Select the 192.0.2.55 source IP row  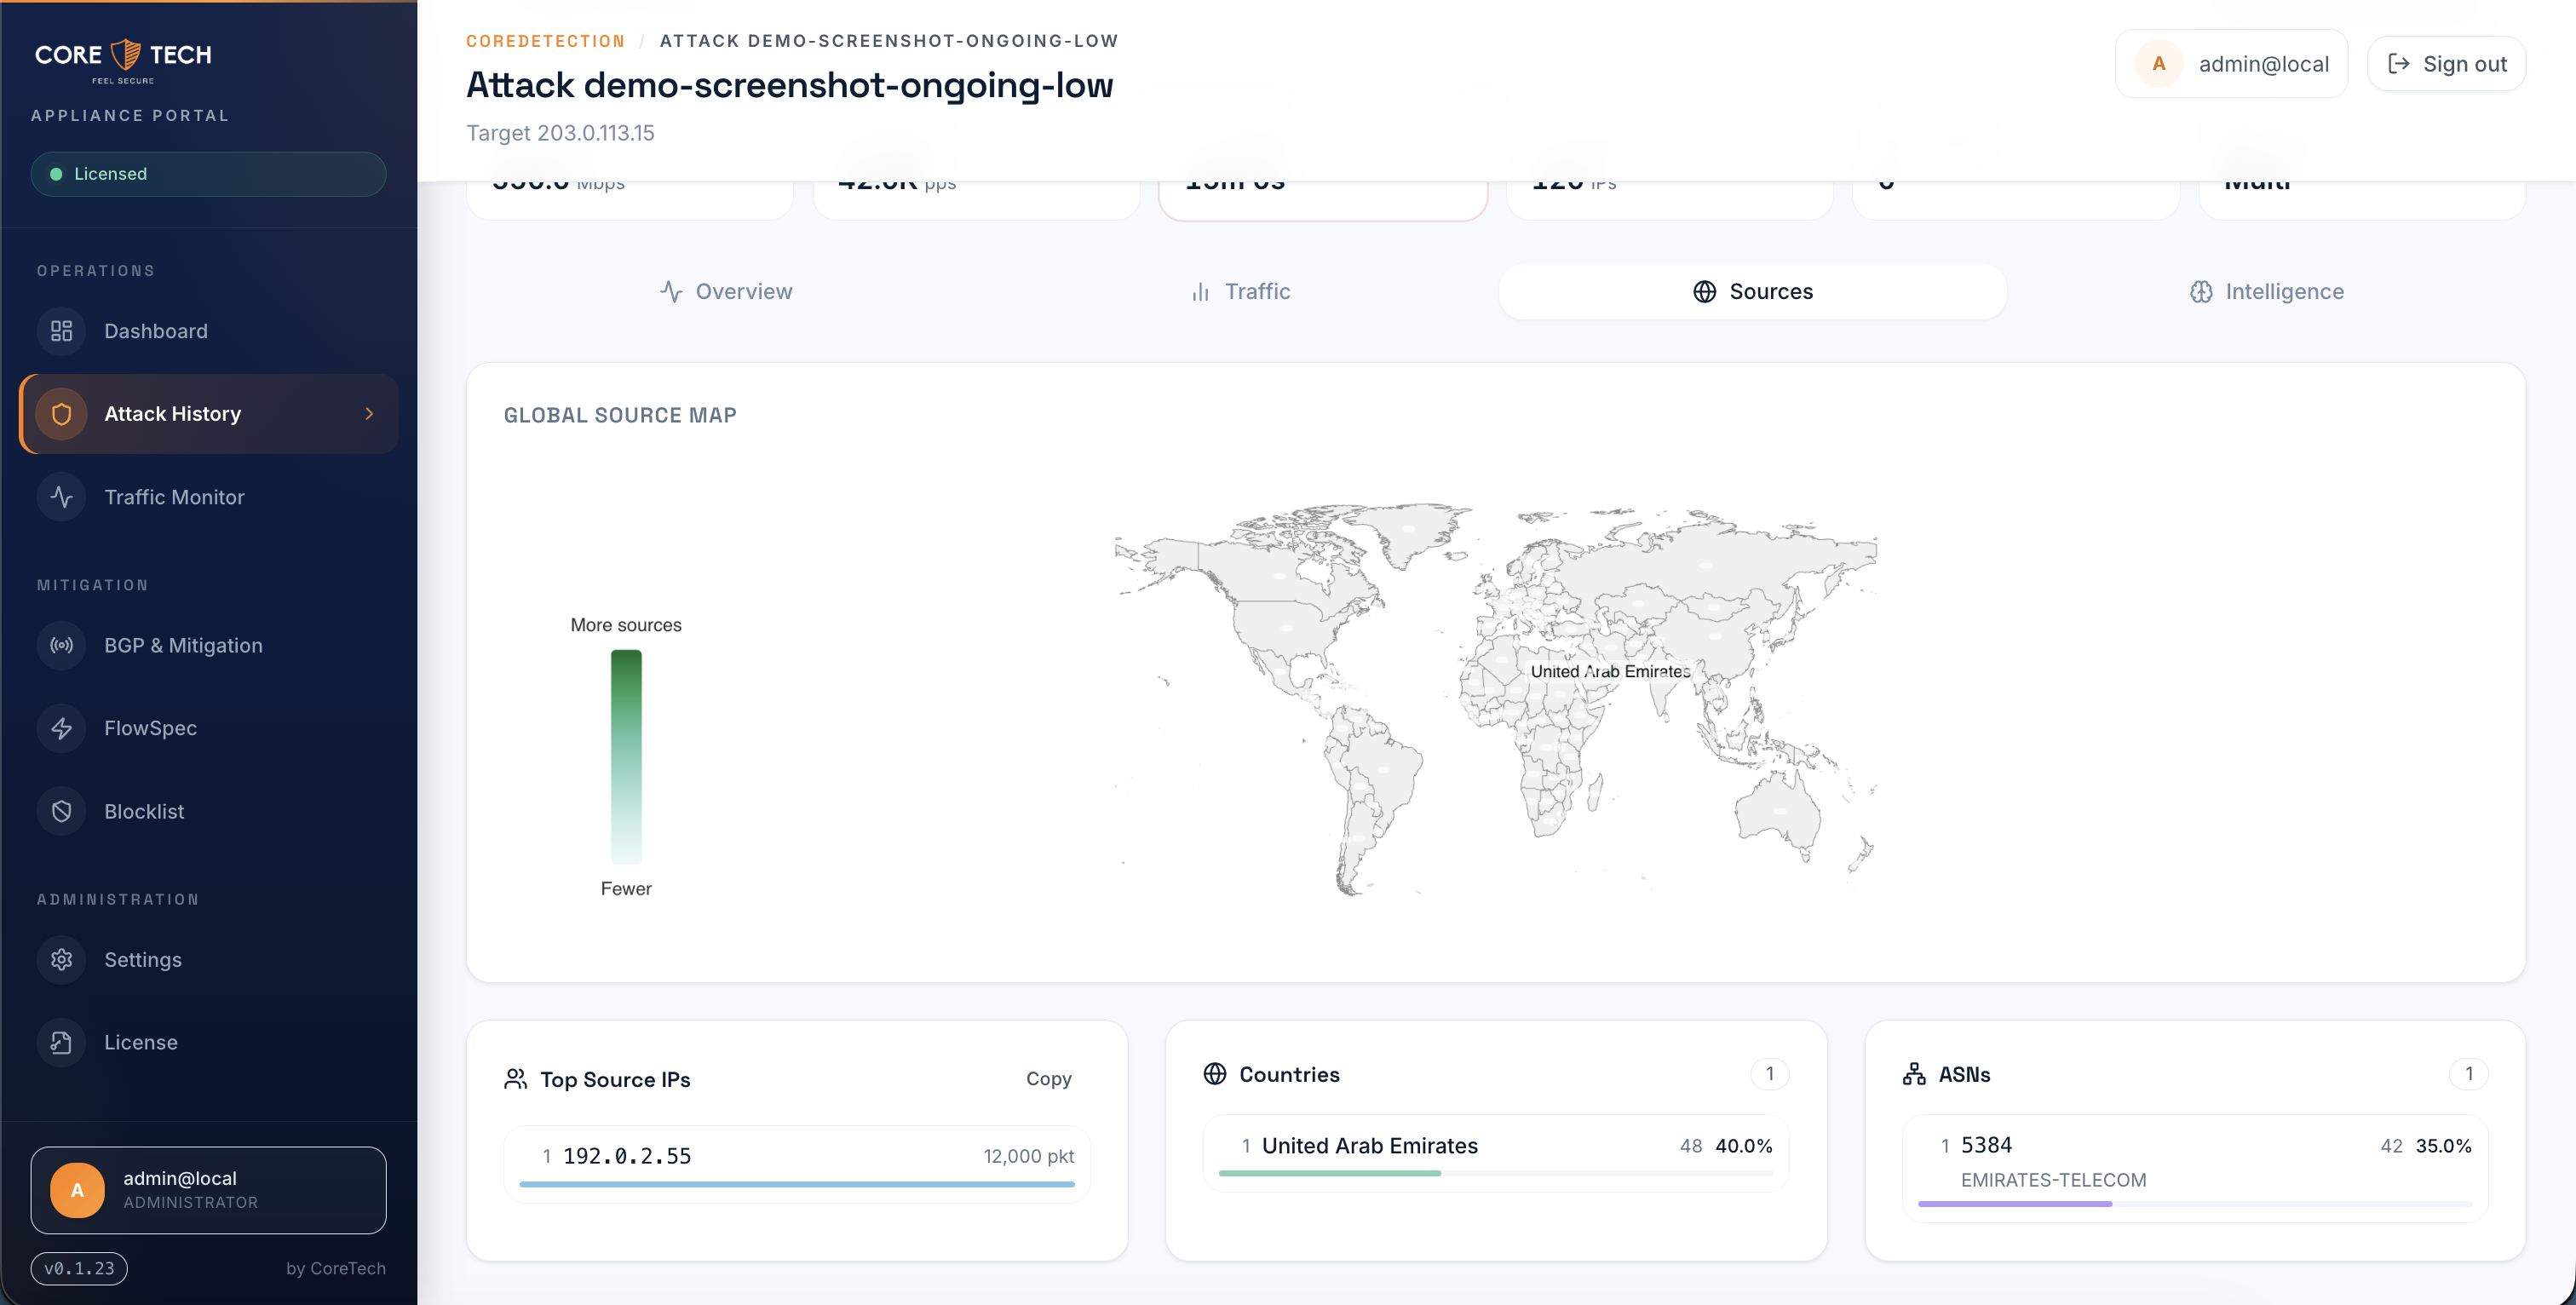click(797, 1163)
